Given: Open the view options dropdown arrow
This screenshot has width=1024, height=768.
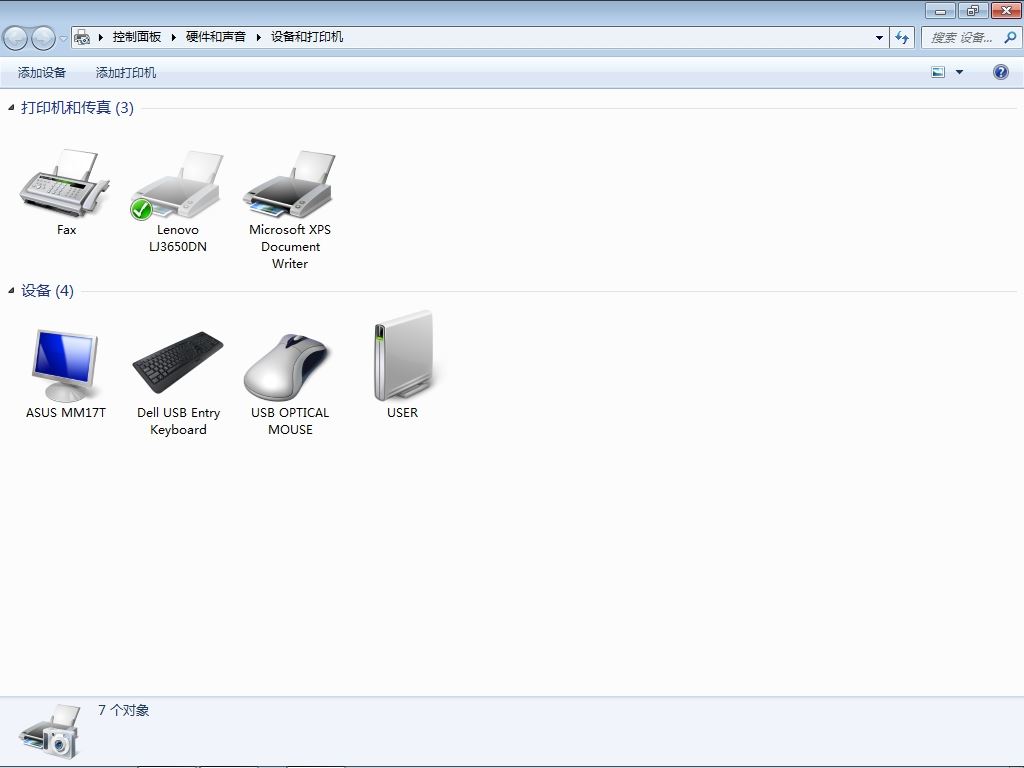Looking at the screenshot, I should pos(959,72).
